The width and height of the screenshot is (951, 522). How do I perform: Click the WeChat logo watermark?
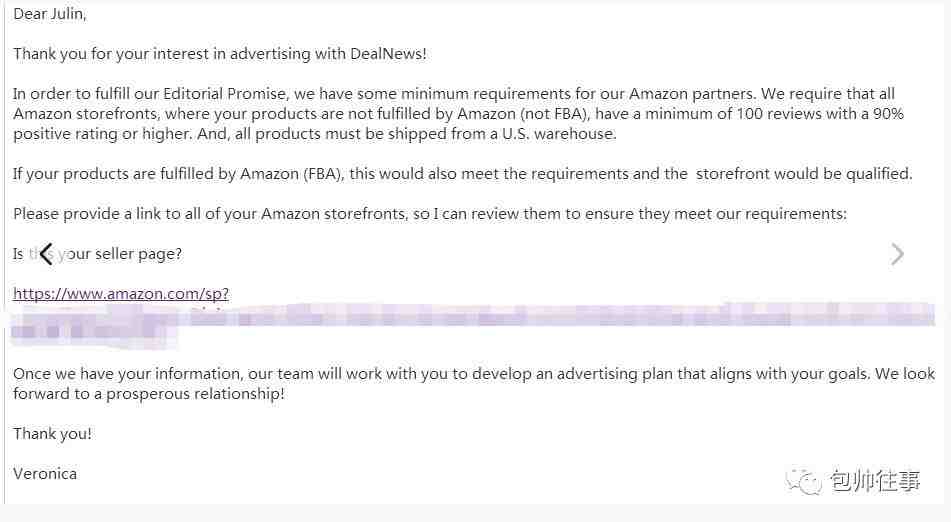(x=804, y=481)
